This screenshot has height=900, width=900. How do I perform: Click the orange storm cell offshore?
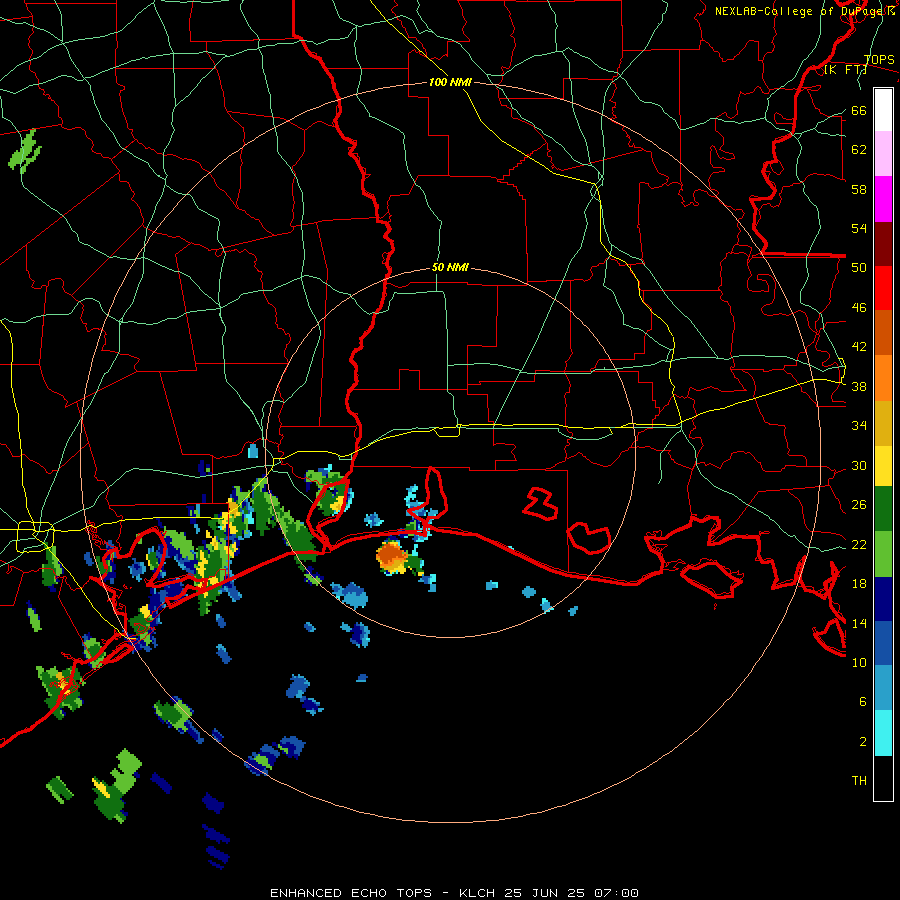pyautogui.click(x=393, y=557)
